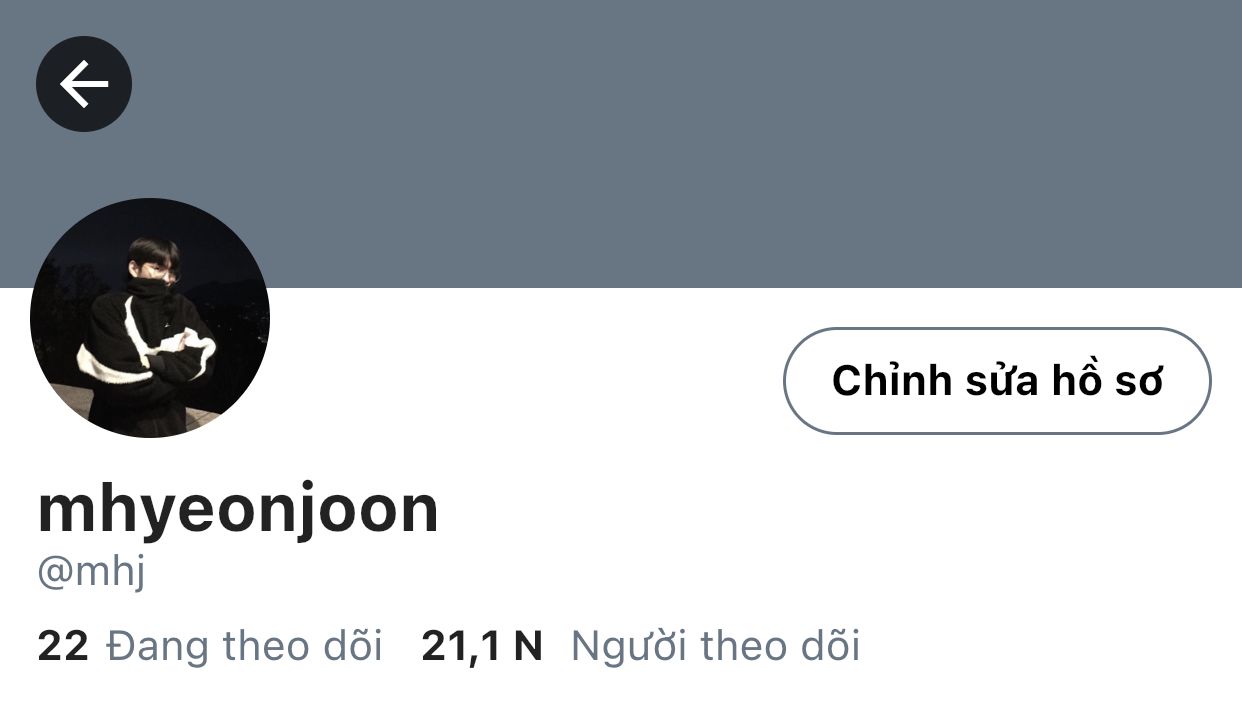Viewport: 1242px width, 713px height.
Task: Click the gray 'theo dõi' text after 22
Action: point(303,646)
